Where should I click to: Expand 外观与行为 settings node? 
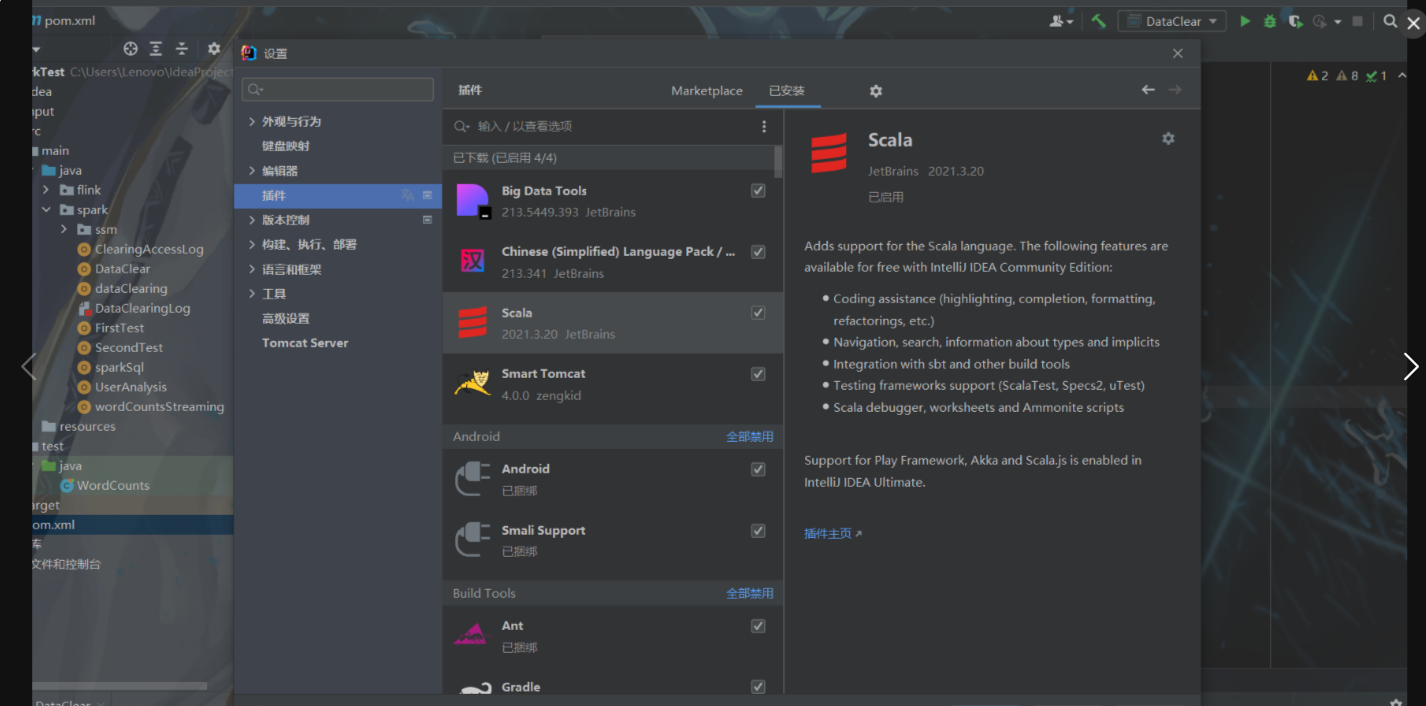251,121
